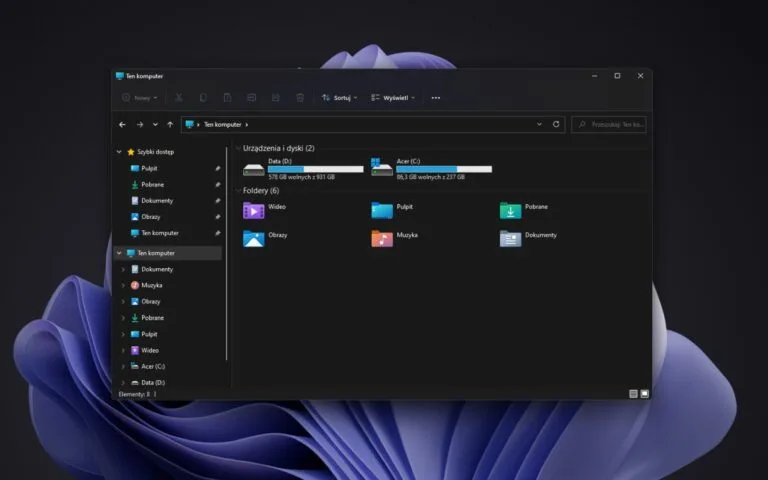Select the Pobrane folder icon in Foldery
Image resolution: width=768 pixels, height=480 pixels.
click(x=510, y=211)
